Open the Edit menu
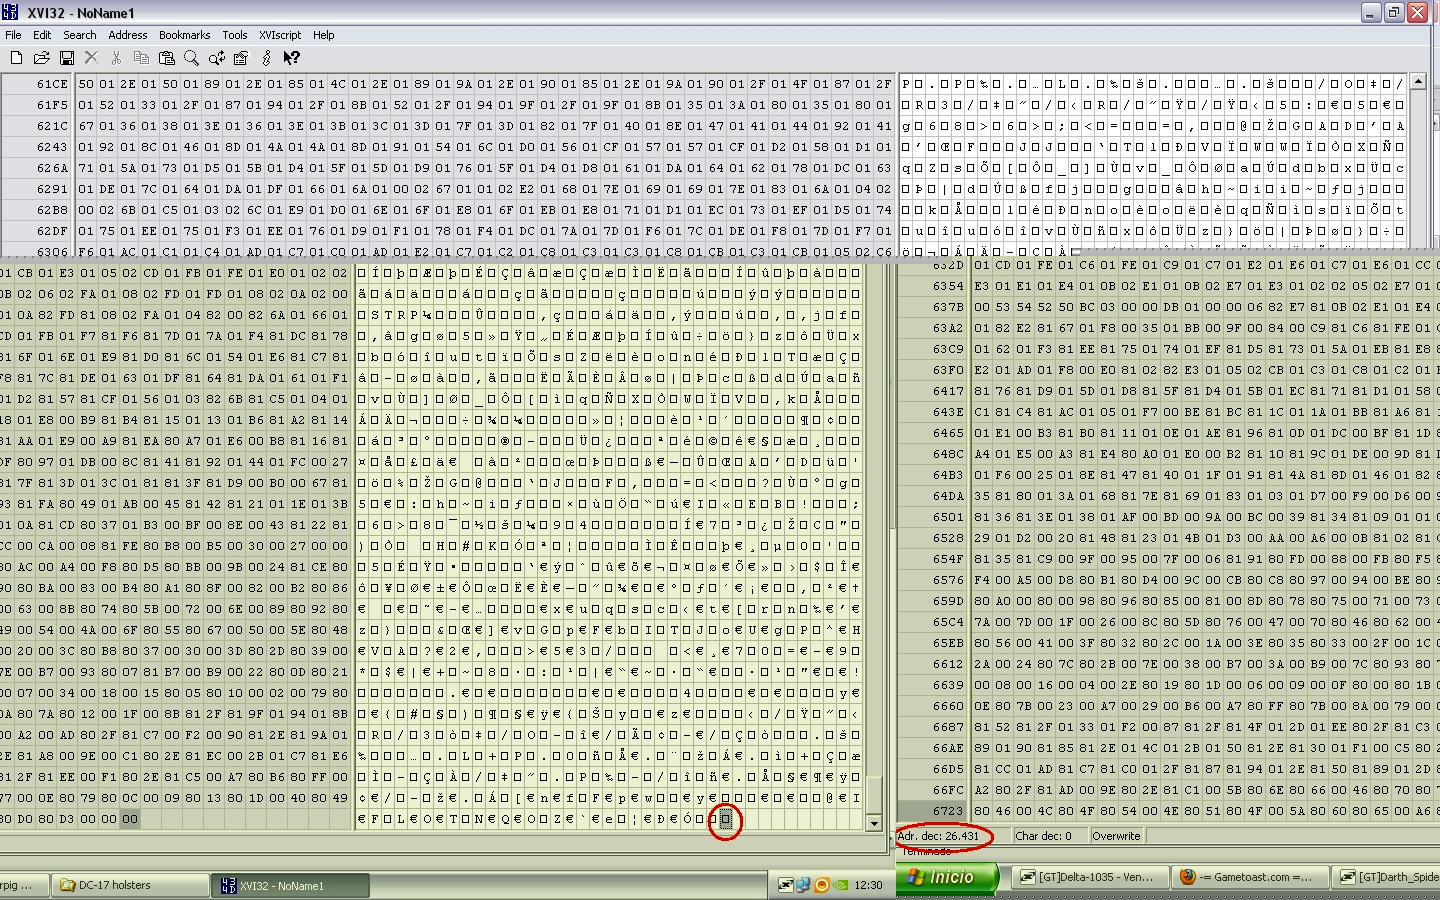 coord(42,35)
